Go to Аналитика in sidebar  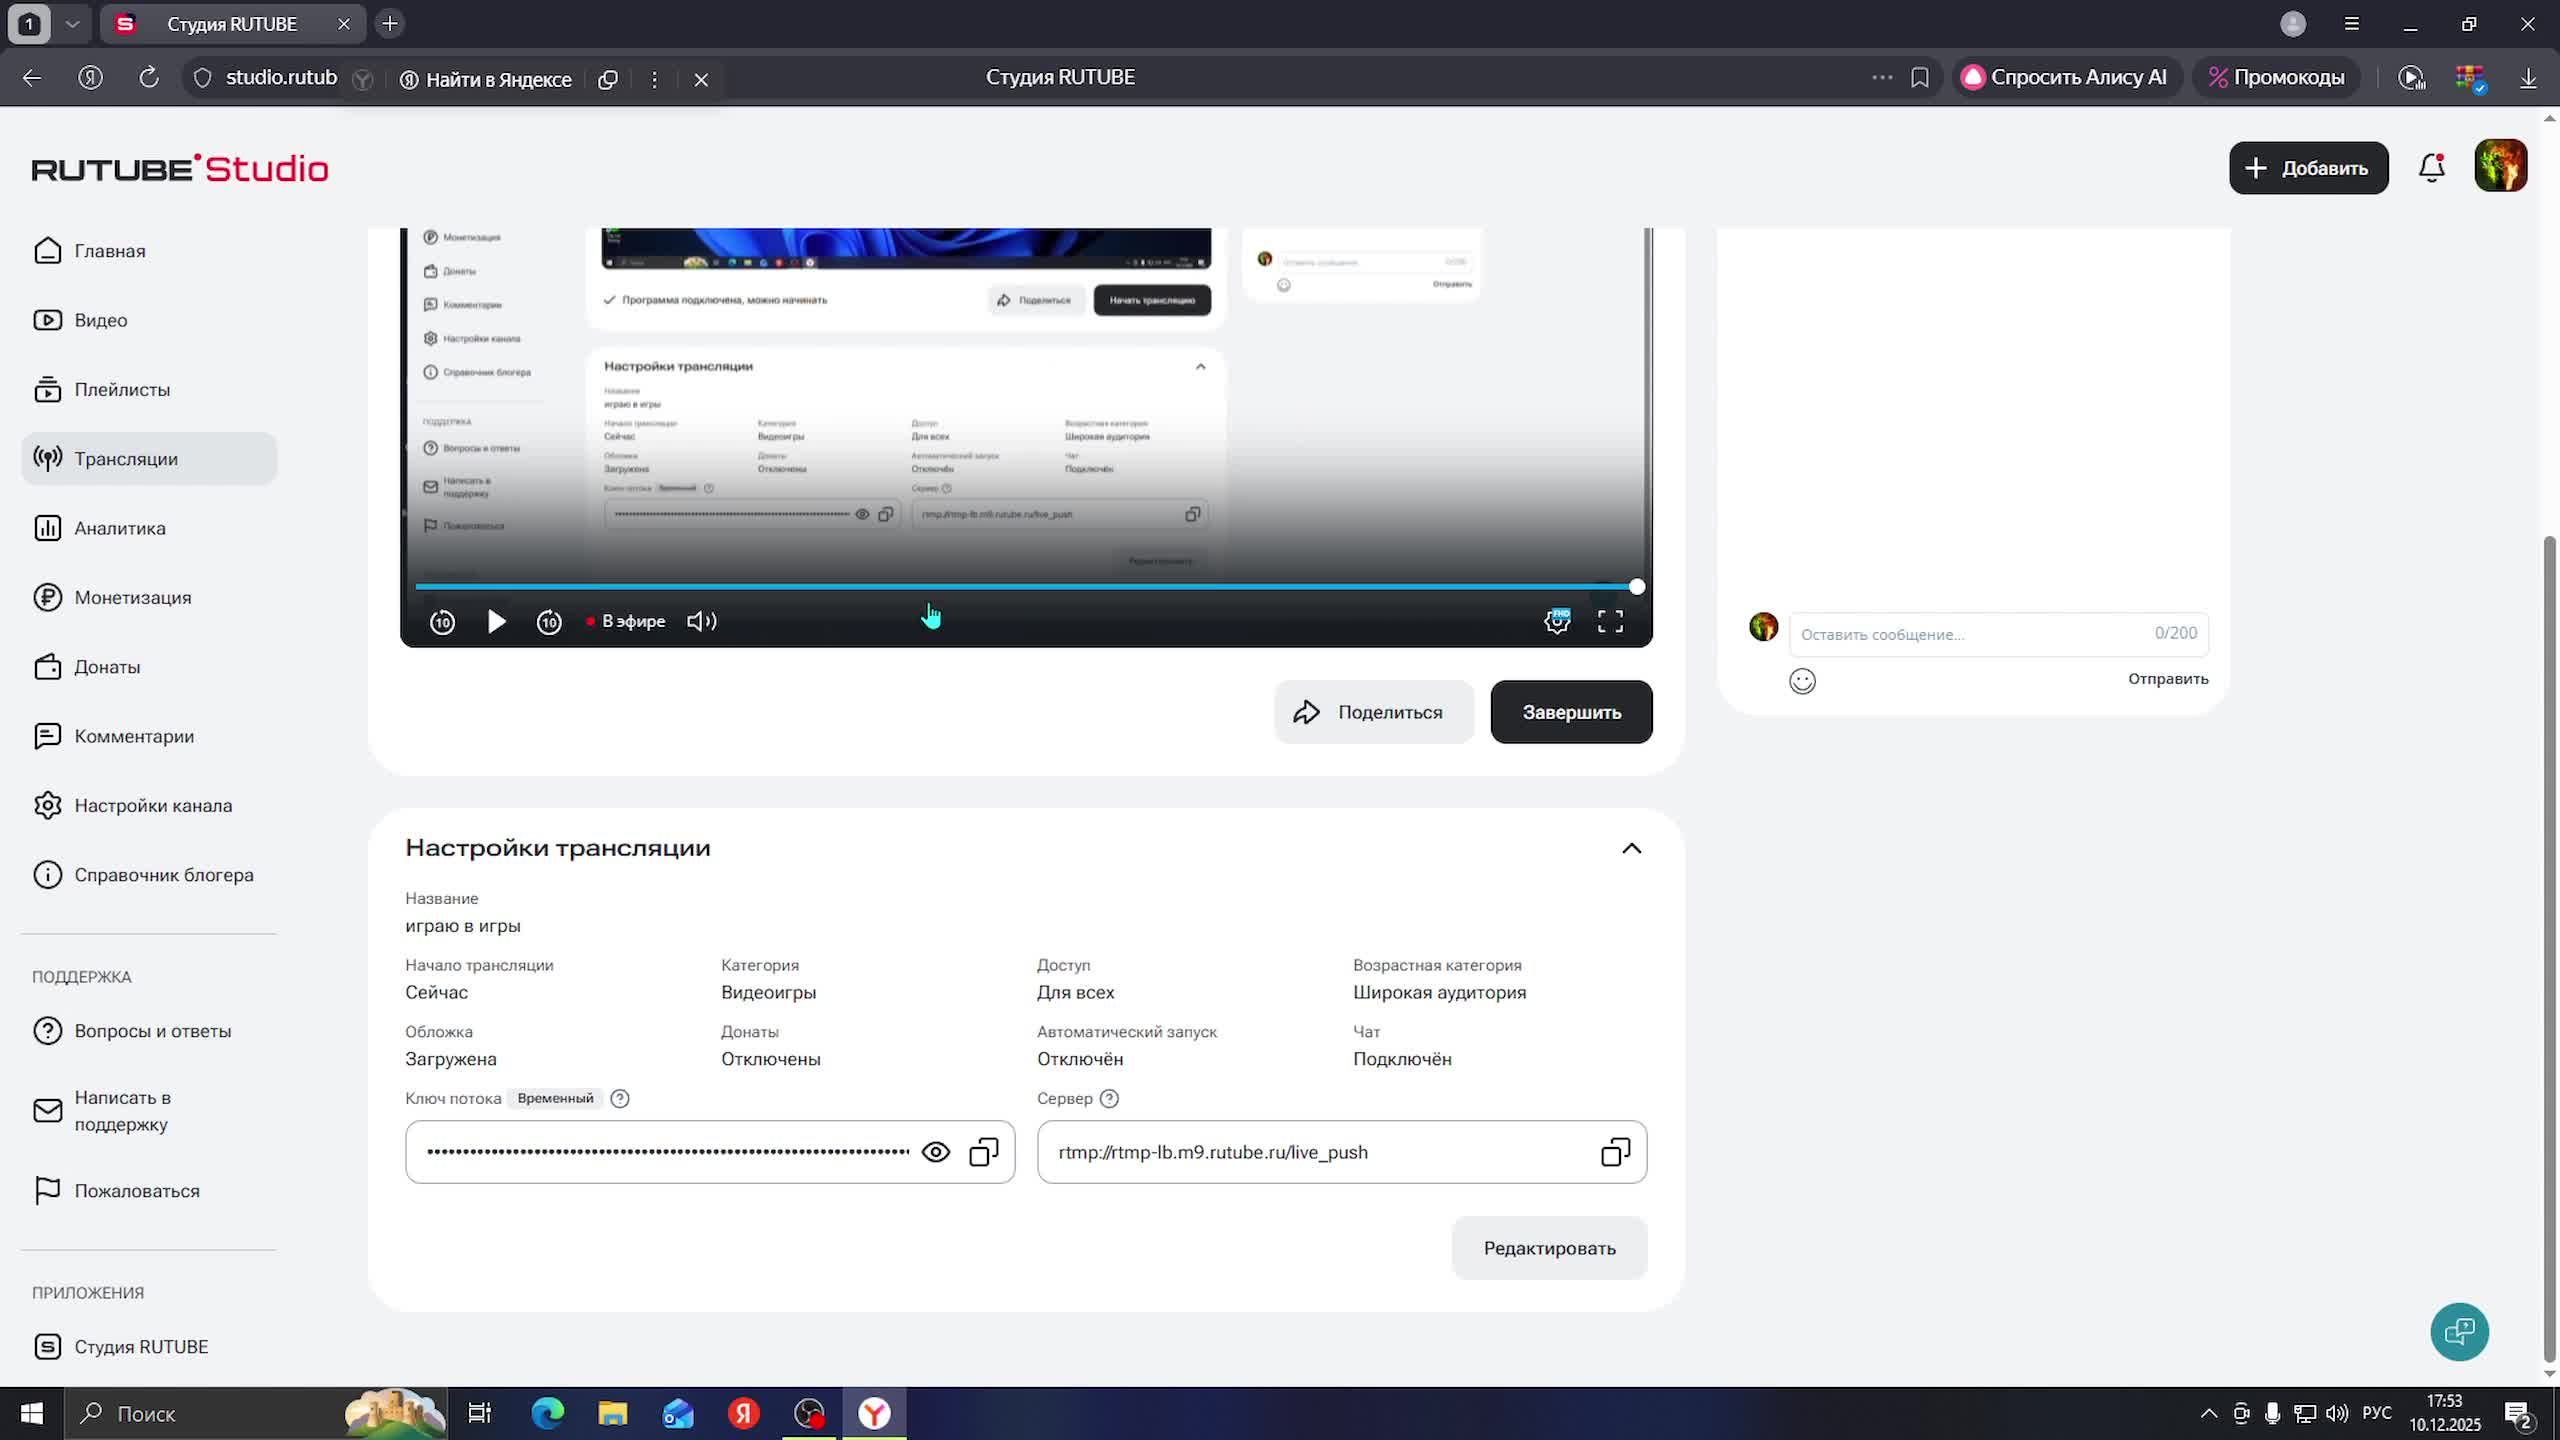tap(119, 528)
